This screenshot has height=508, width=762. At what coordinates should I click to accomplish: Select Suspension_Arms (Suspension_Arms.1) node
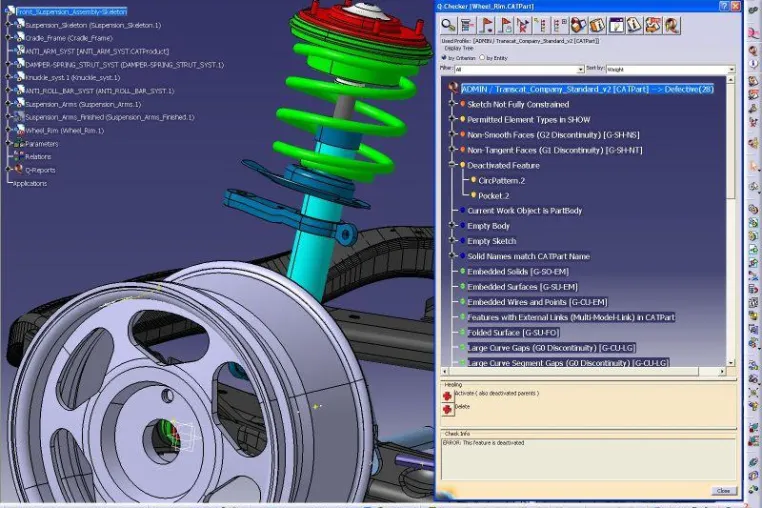[83, 104]
